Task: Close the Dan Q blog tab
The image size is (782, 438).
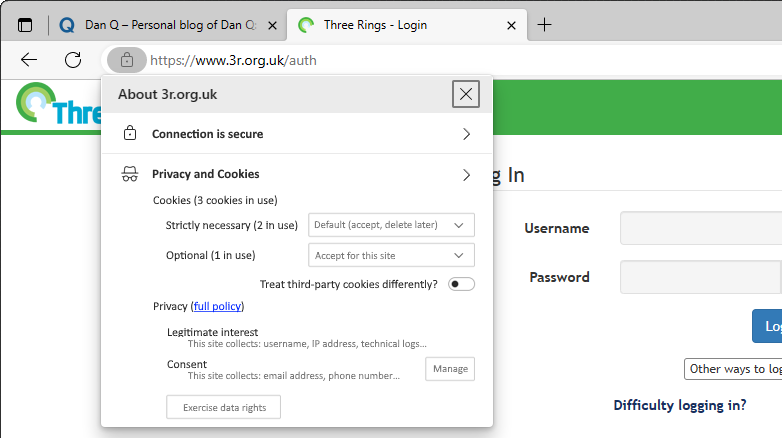Action: tap(272, 25)
